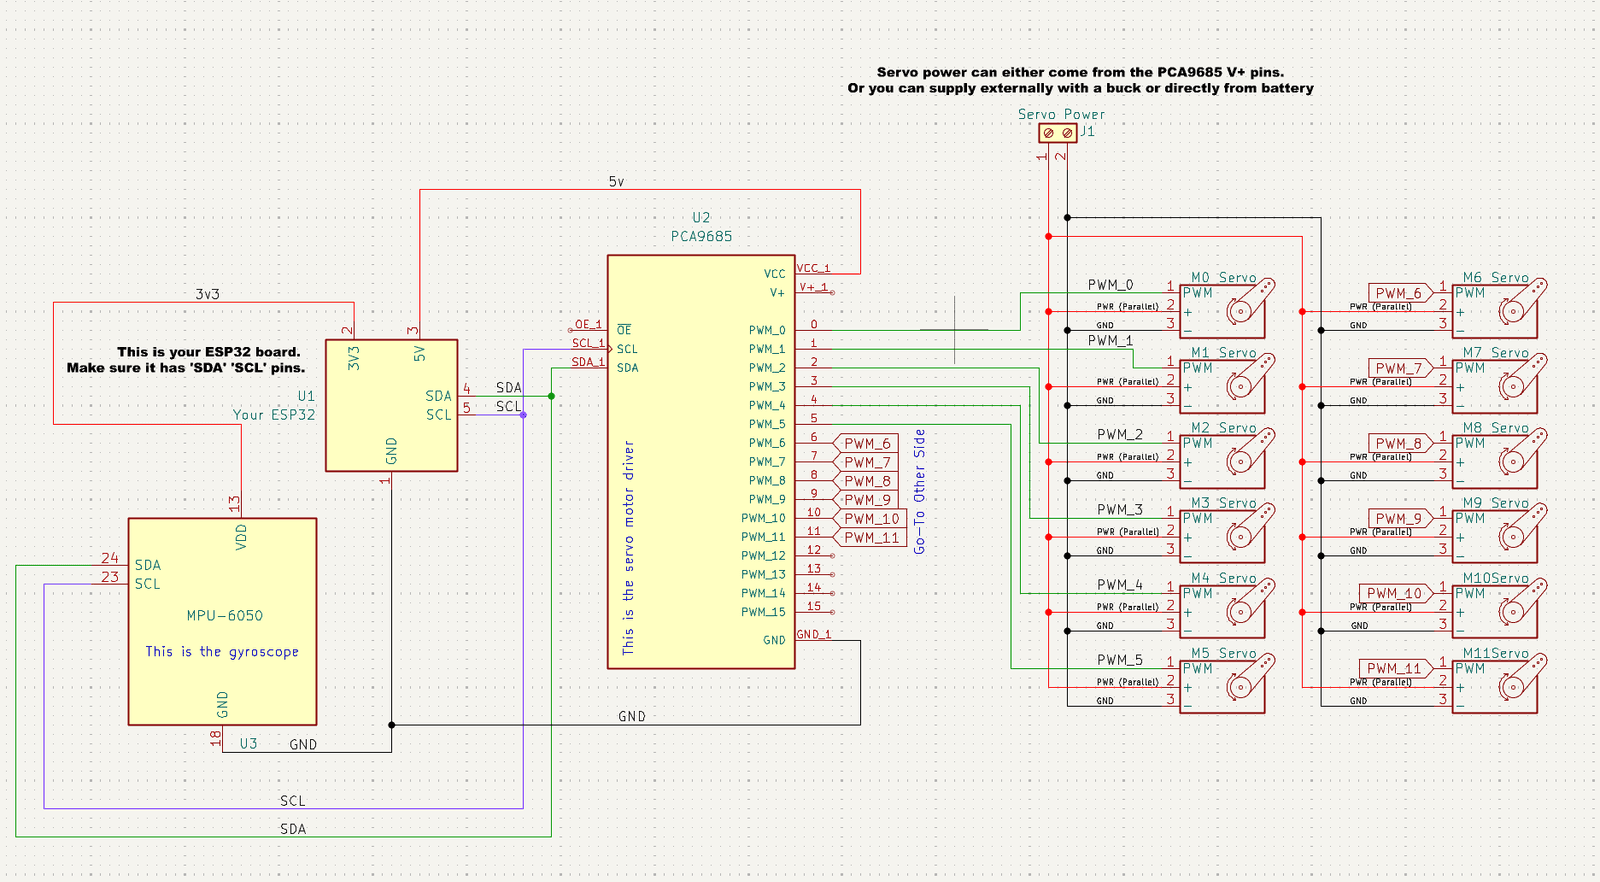Select the 'PWM_13' pin name in U2
The image size is (1600, 882).
763,575
